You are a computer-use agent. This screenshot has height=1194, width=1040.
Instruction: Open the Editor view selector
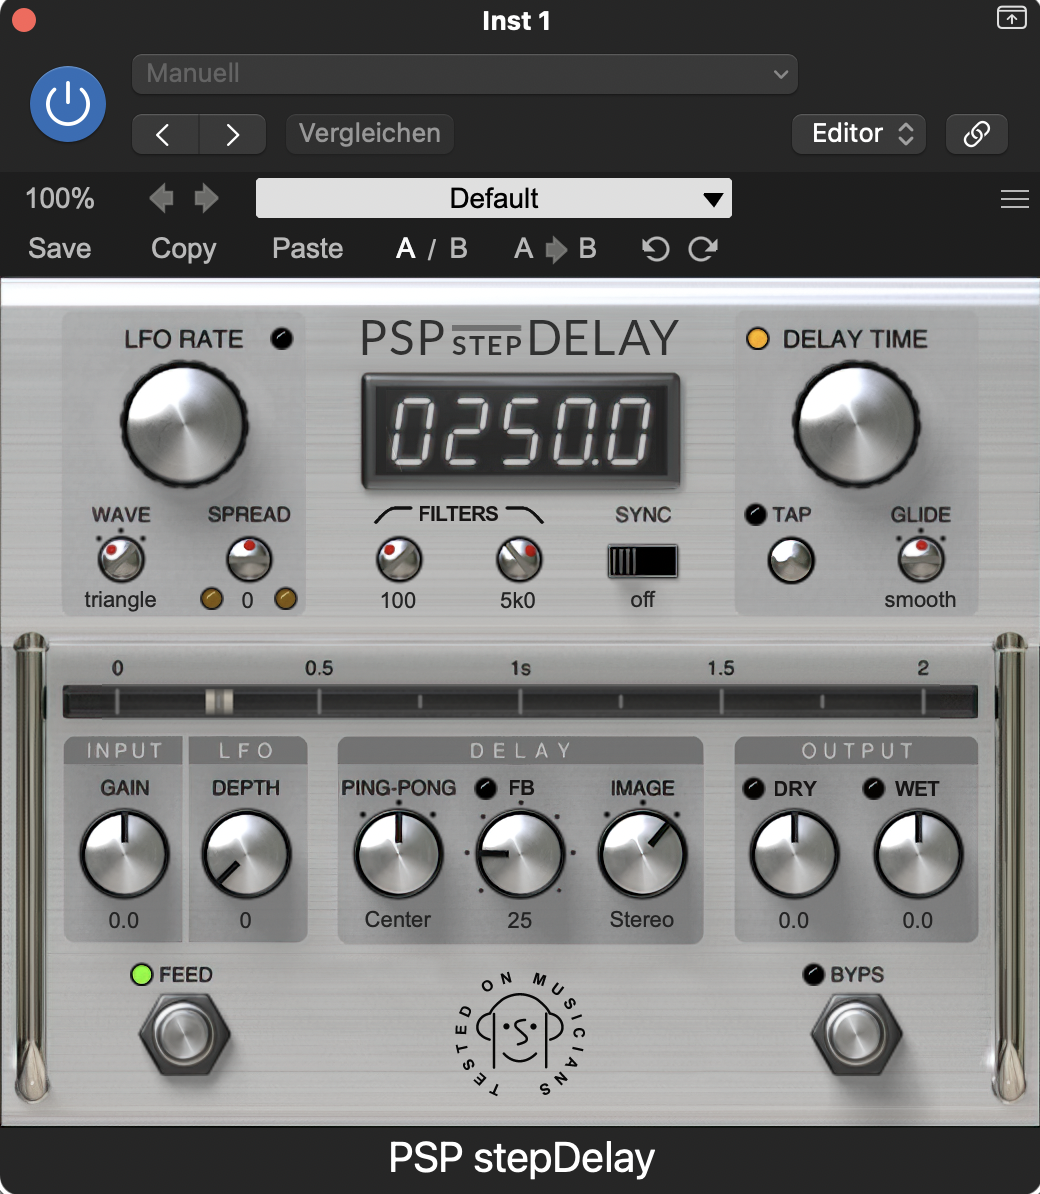tap(859, 134)
